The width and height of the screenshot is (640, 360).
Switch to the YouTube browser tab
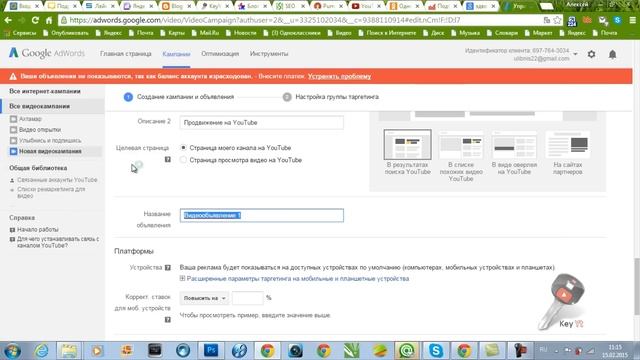click(x=365, y=6)
